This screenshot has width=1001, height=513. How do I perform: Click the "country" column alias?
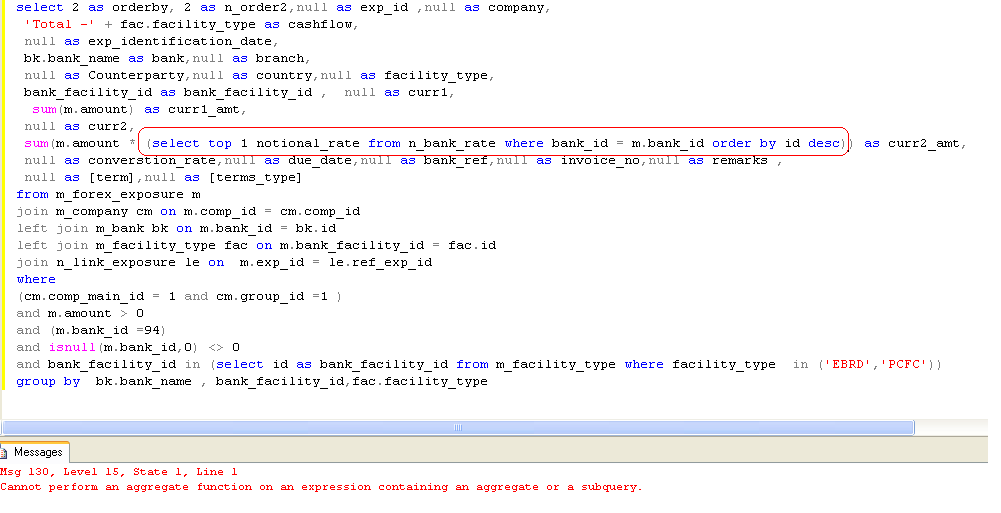tap(283, 75)
